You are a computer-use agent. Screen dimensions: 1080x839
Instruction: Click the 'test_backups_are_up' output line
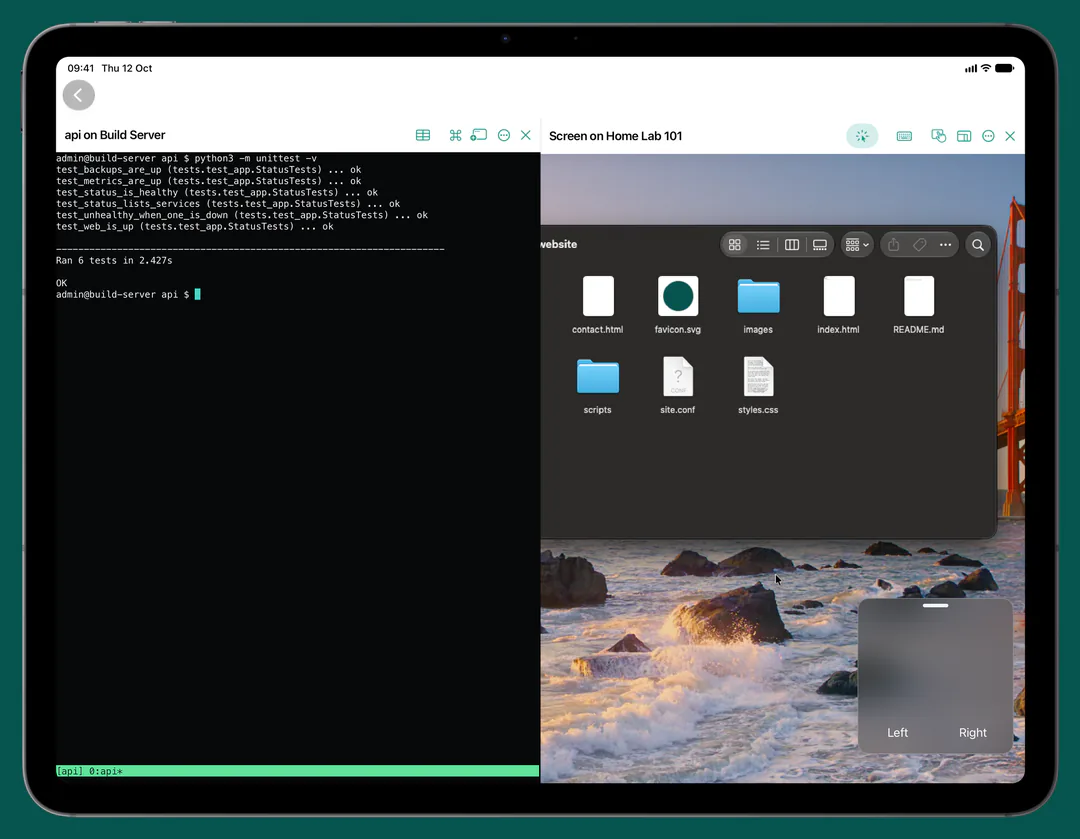209,169
